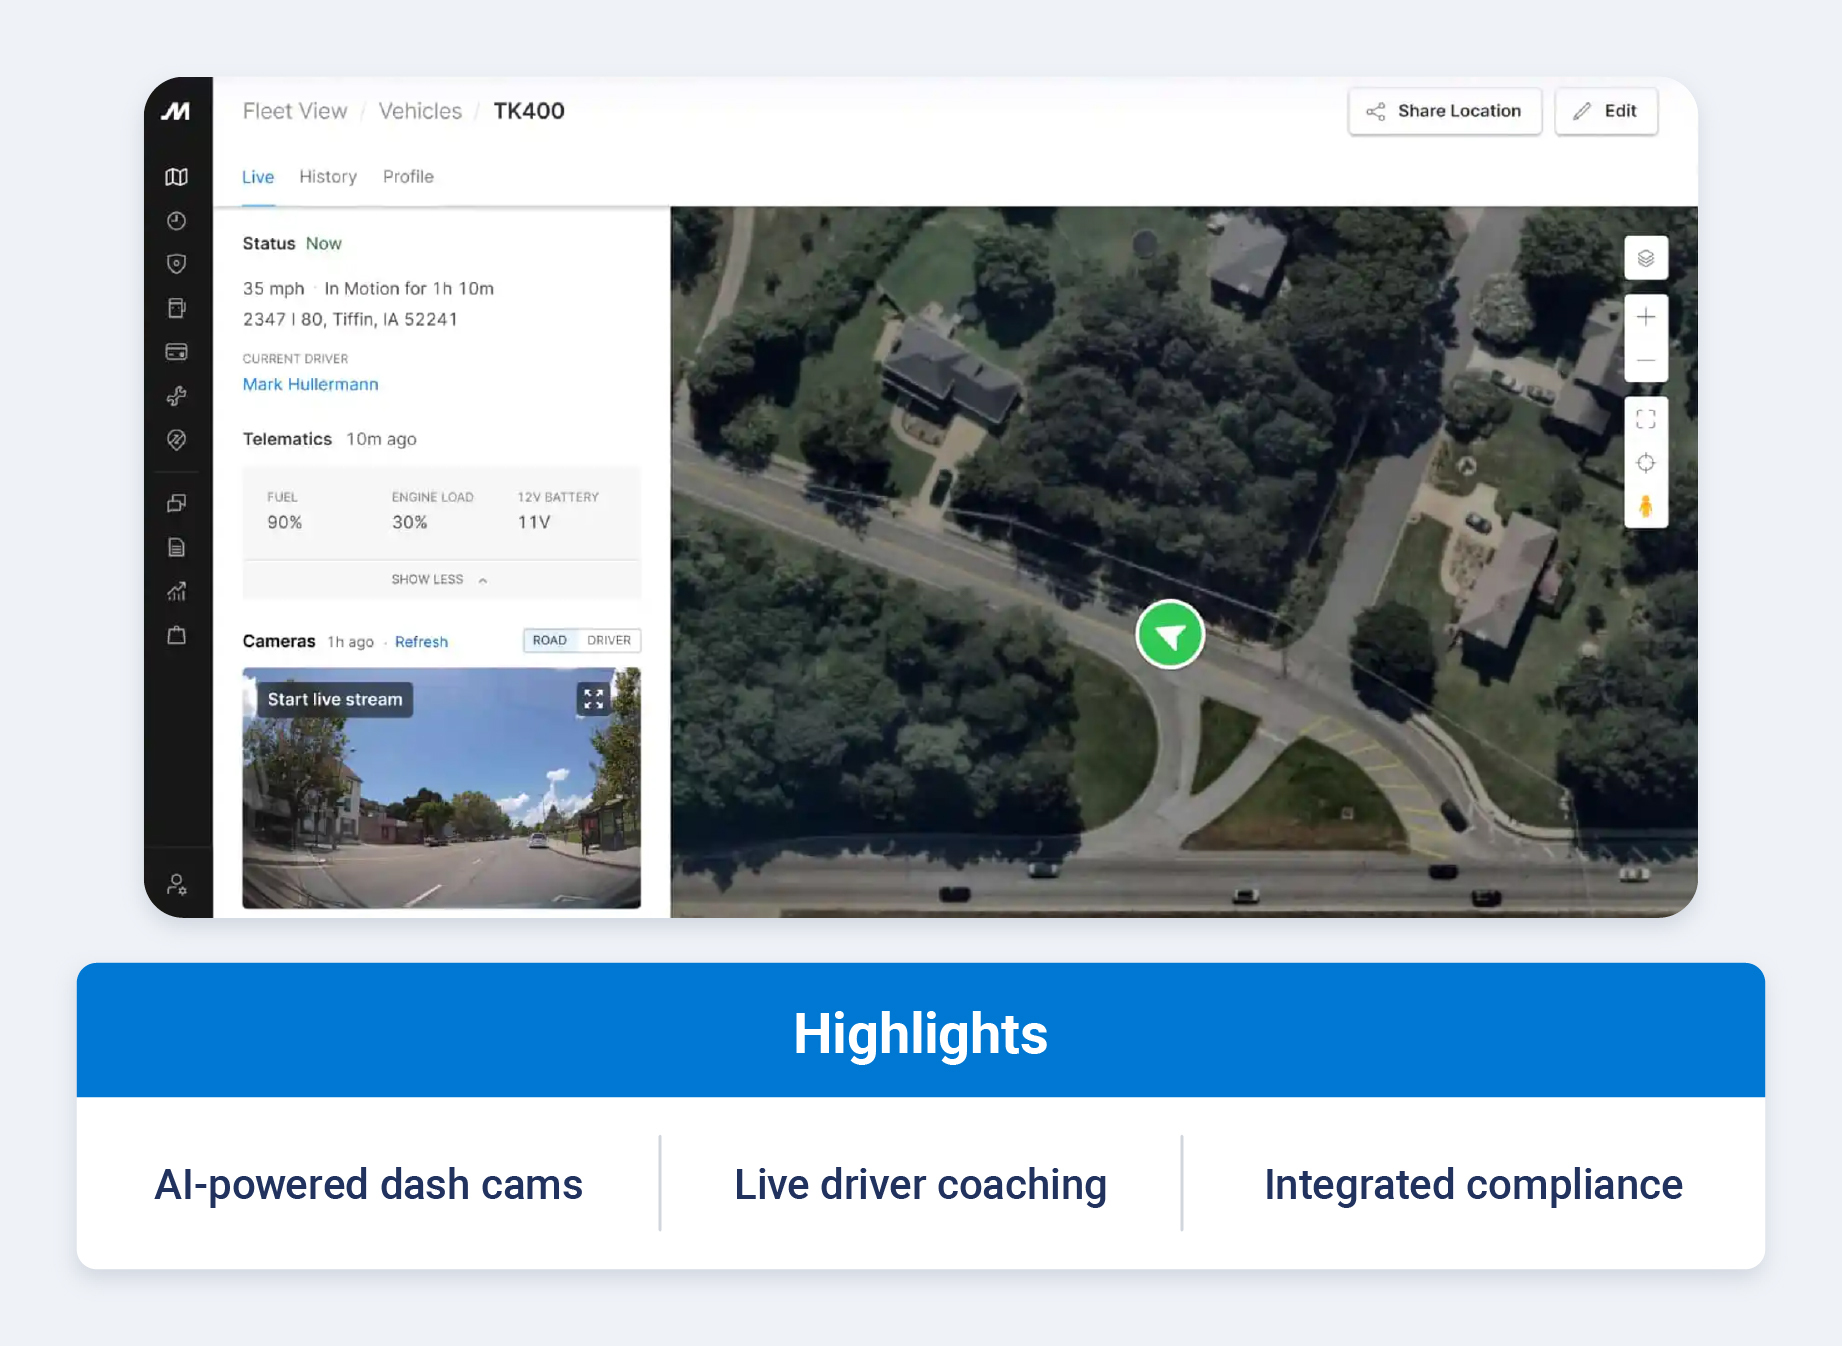Open the Profile tab for TK400
1842x1346 pixels.
(x=408, y=177)
